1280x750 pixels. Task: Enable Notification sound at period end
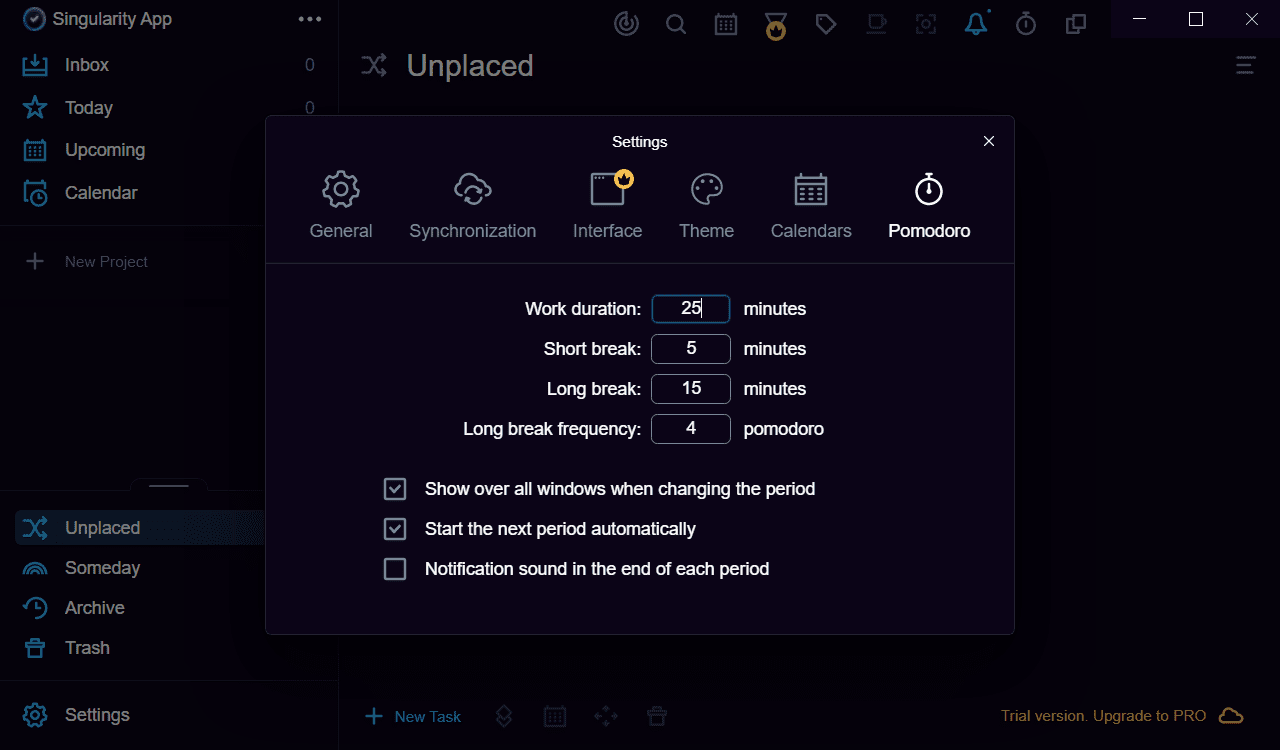pos(395,569)
